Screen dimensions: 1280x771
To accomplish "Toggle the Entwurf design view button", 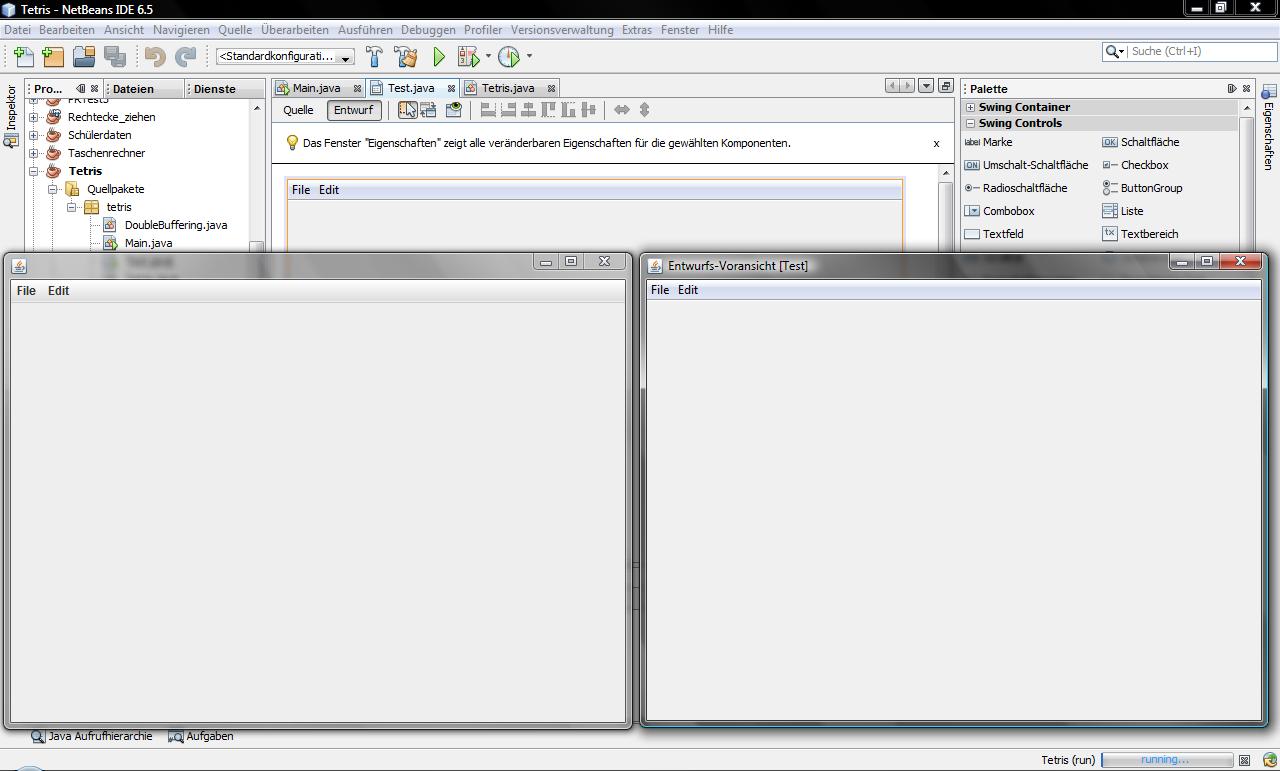I will (353, 110).
